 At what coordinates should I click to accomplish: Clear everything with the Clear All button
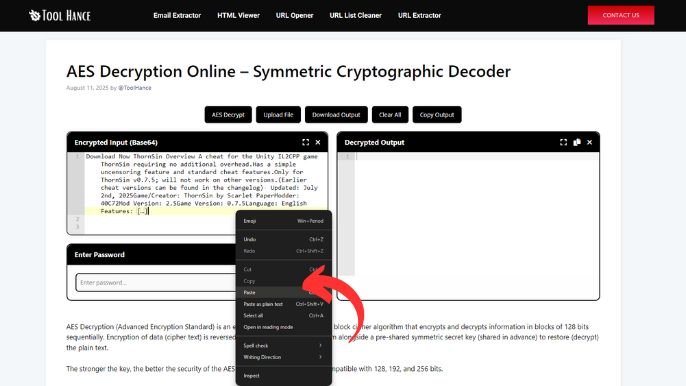pyautogui.click(x=390, y=115)
